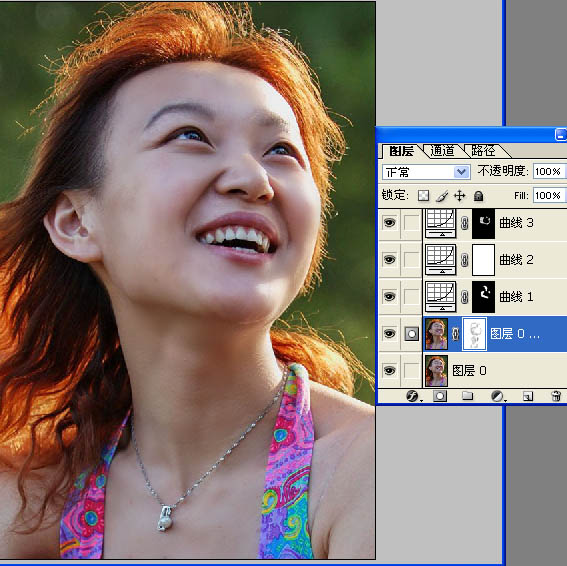
Task: Toggle visibility of the 曲线 2 layer
Action: pos(389,259)
